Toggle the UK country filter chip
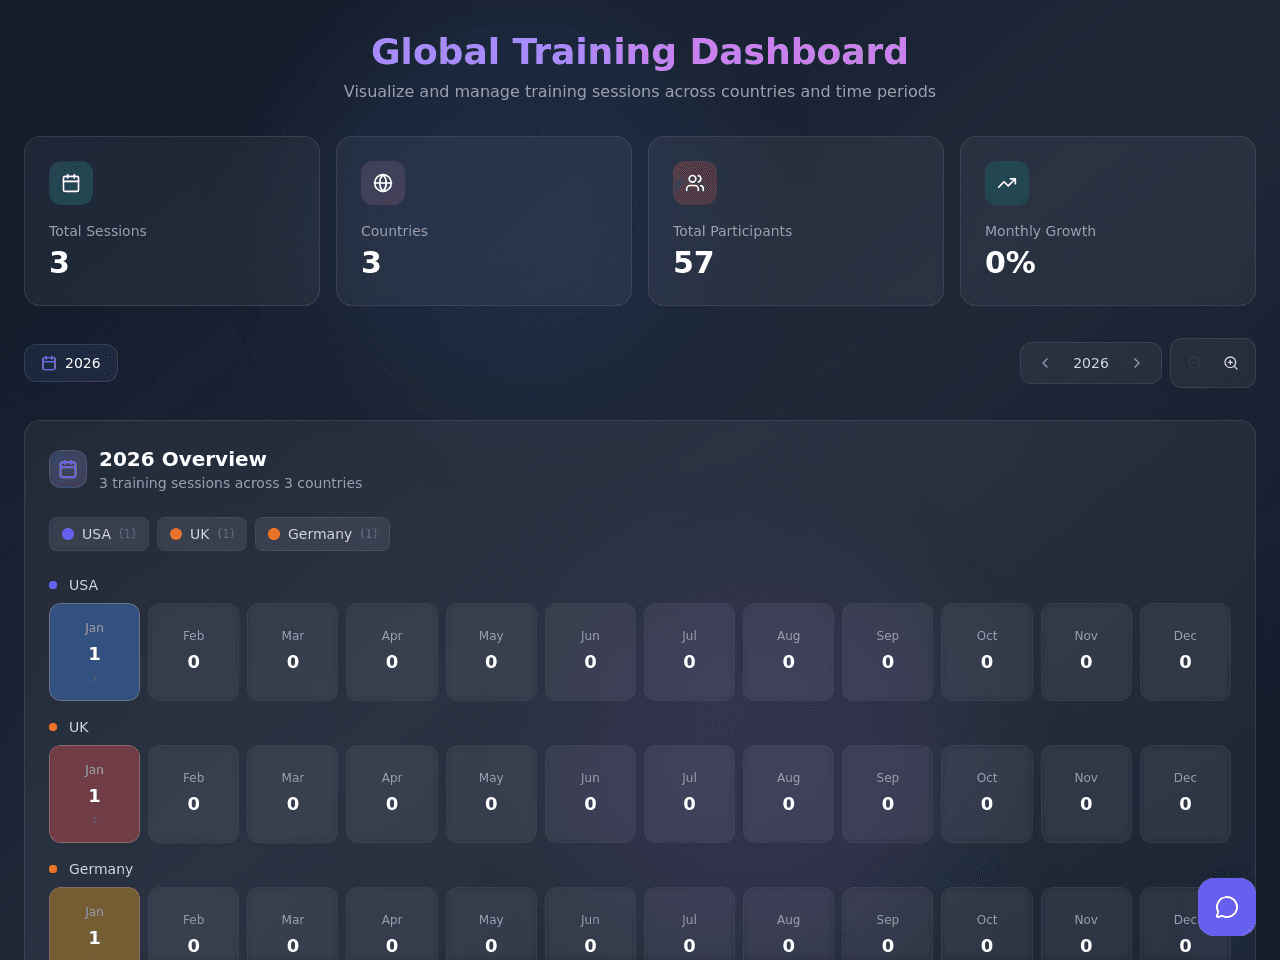Screen dimensions: 1280x960 click(202, 534)
